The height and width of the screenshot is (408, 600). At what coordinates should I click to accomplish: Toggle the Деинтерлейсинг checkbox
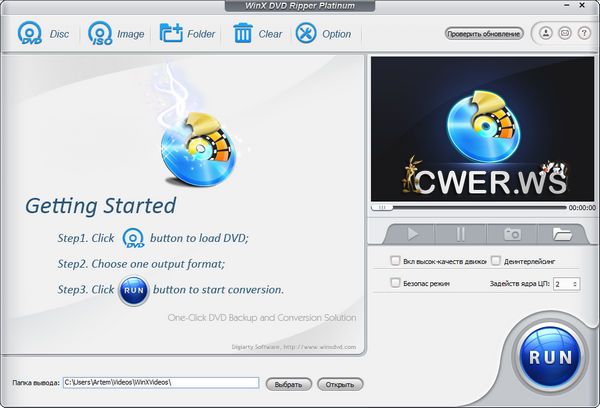[495, 261]
